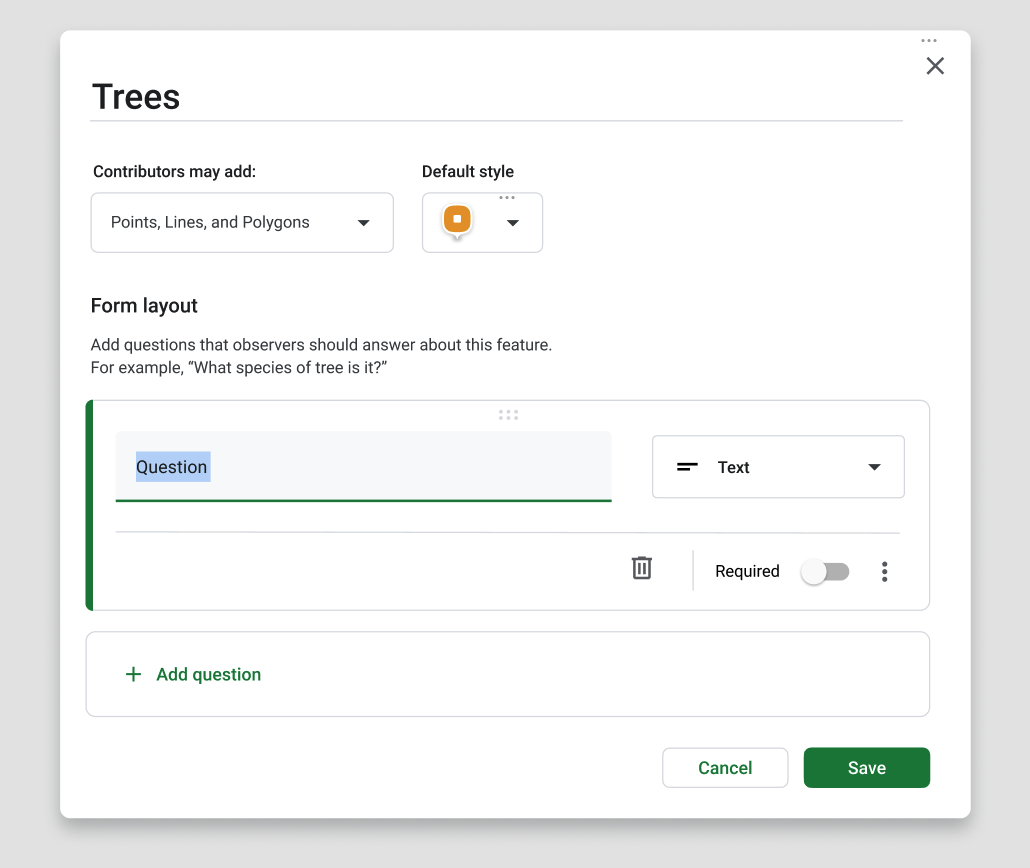This screenshot has height=868, width=1030.
Task: Open the Text question type dropdown
Action: coord(778,467)
